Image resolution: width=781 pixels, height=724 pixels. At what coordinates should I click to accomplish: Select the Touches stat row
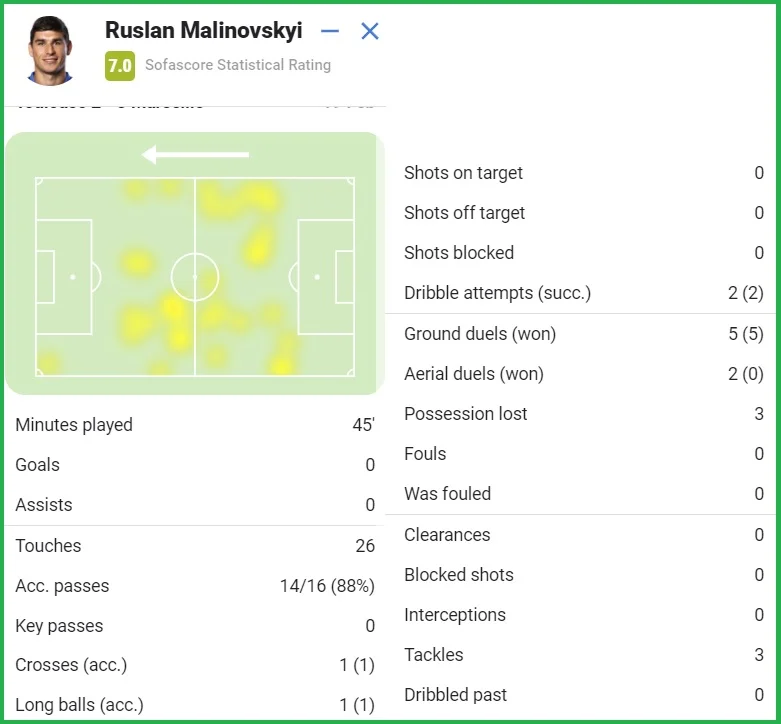[195, 546]
